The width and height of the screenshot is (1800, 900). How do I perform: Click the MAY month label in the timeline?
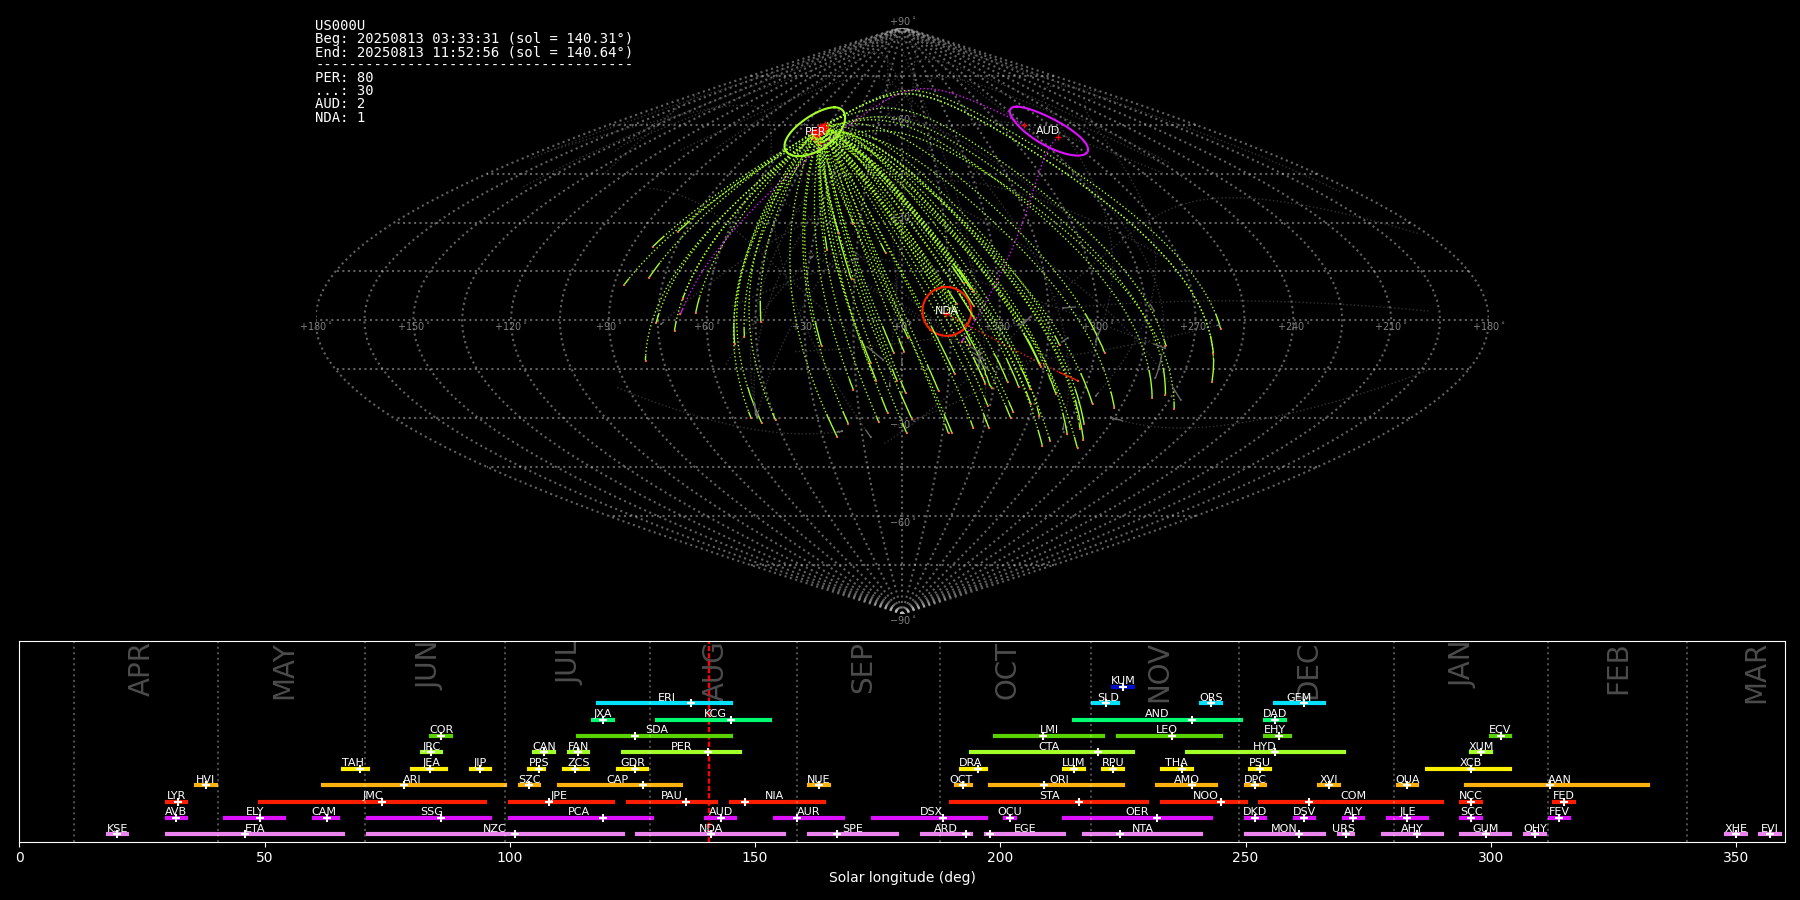click(x=284, y=673)
